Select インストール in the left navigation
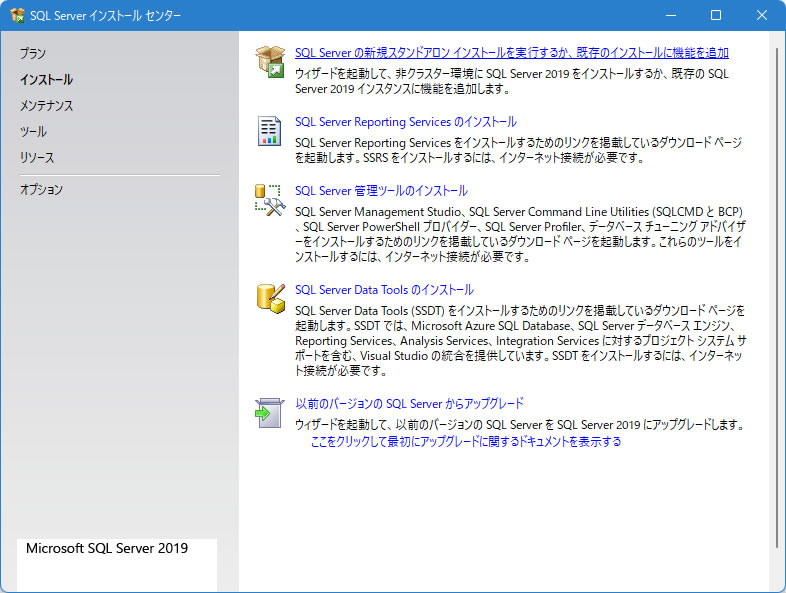The width and height of the screenshot is (786, 593). point(46,79)
